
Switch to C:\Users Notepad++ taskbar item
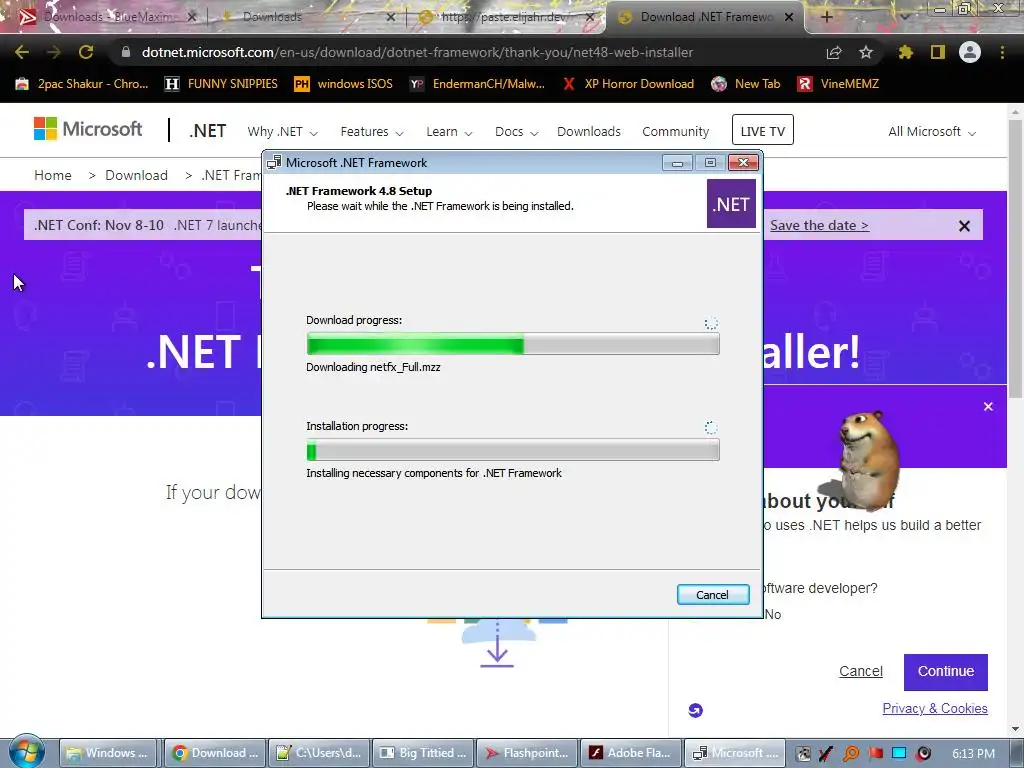click(319, 753)
